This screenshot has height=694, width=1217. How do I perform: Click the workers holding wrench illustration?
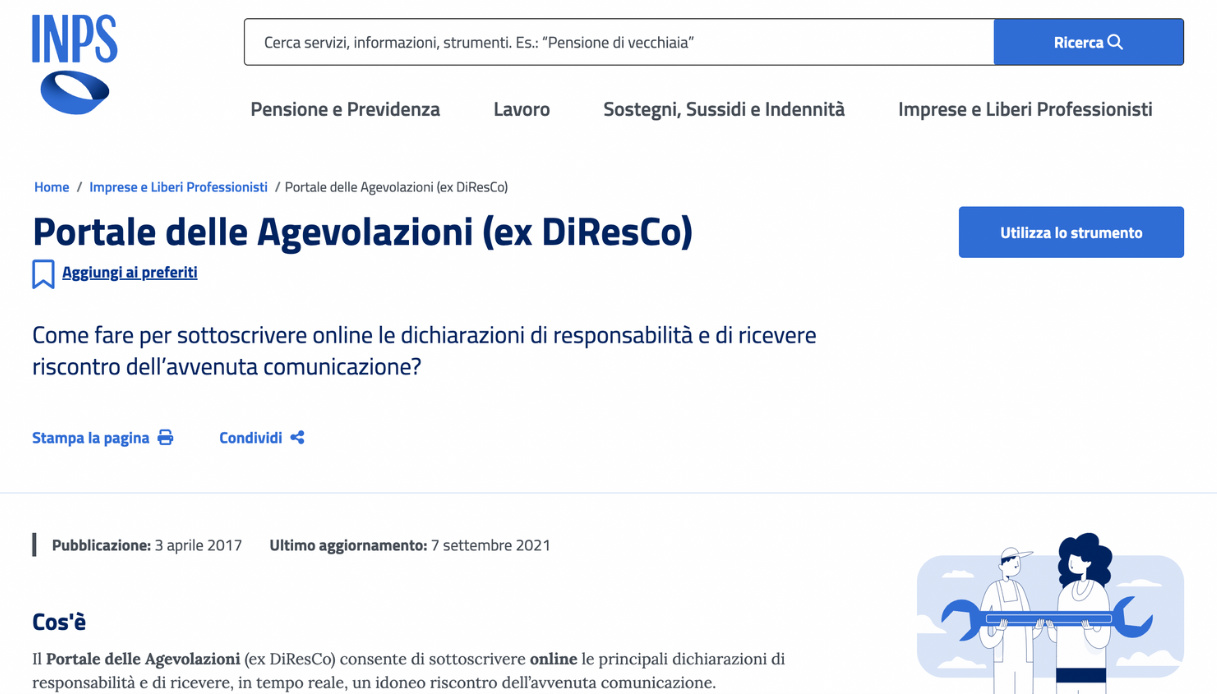coord(1049,610)
